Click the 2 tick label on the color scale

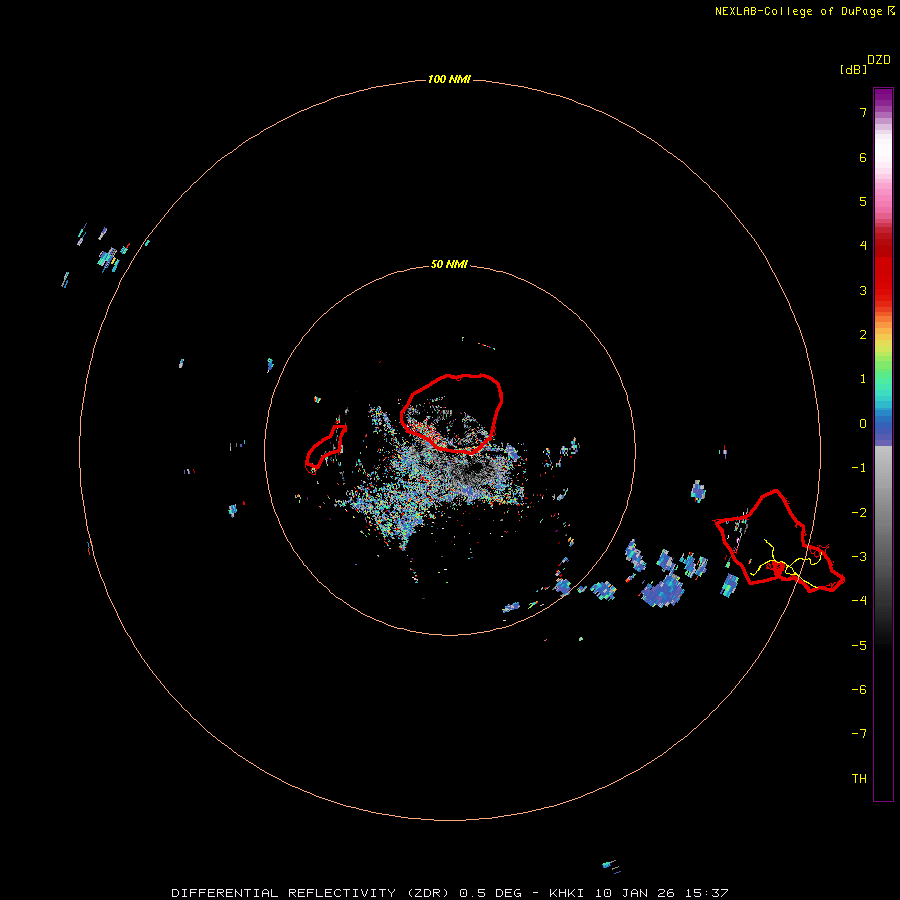pos(863,335)
